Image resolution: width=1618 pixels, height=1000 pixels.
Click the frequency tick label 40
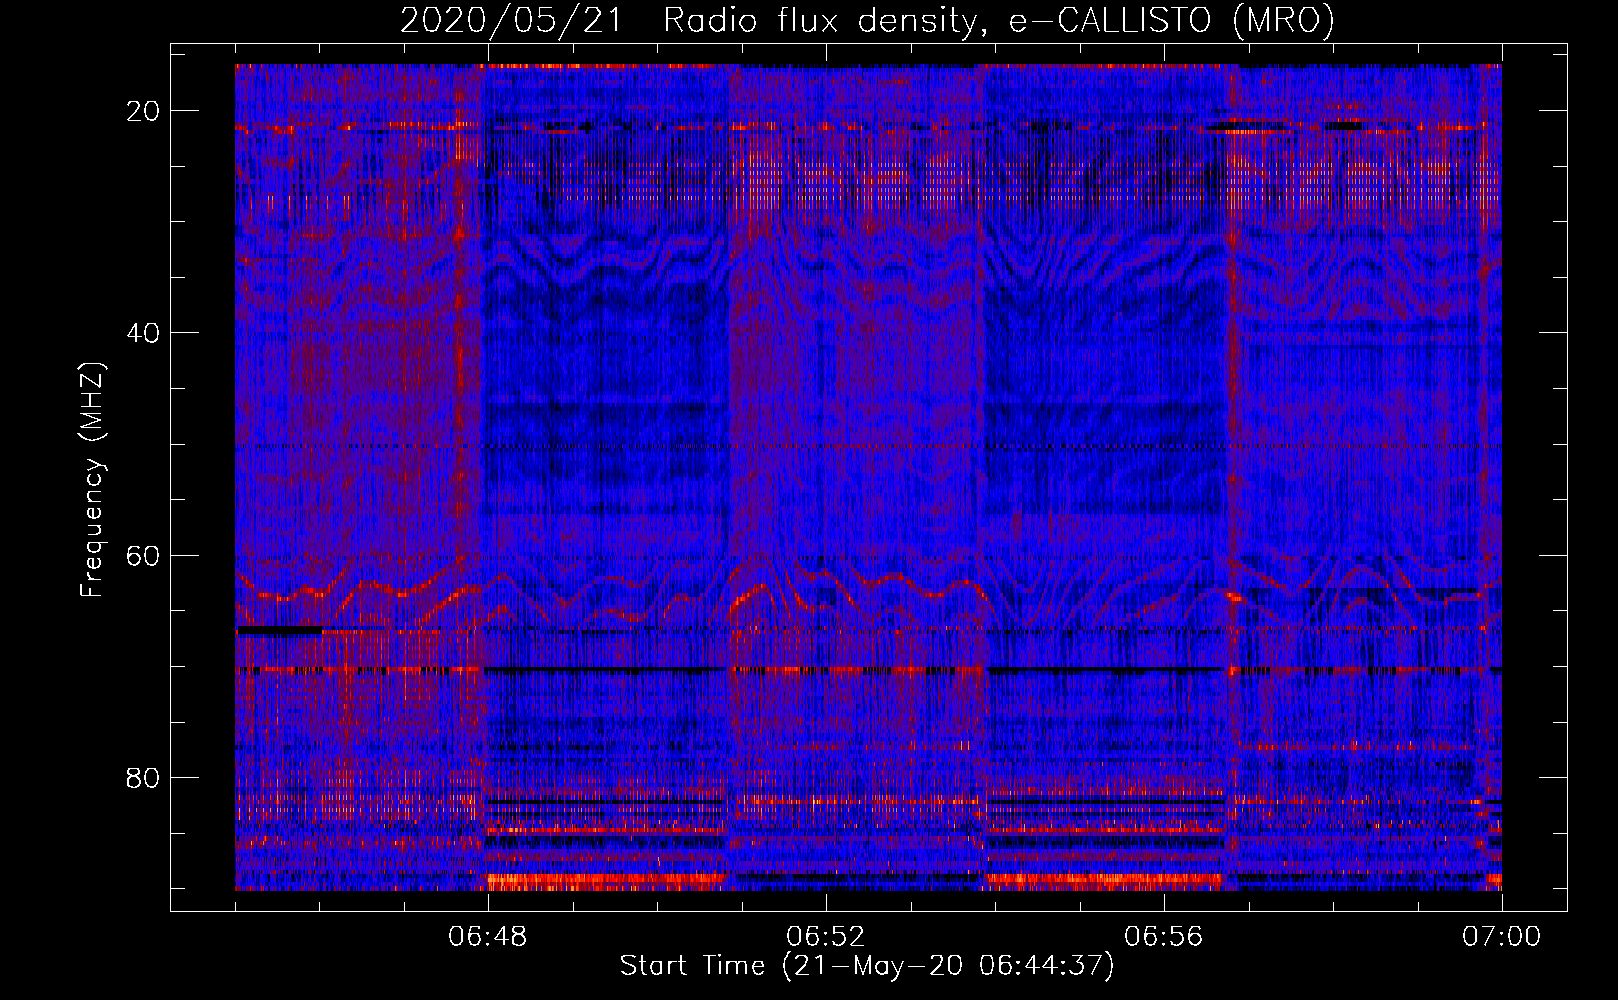tap(144, 333)
